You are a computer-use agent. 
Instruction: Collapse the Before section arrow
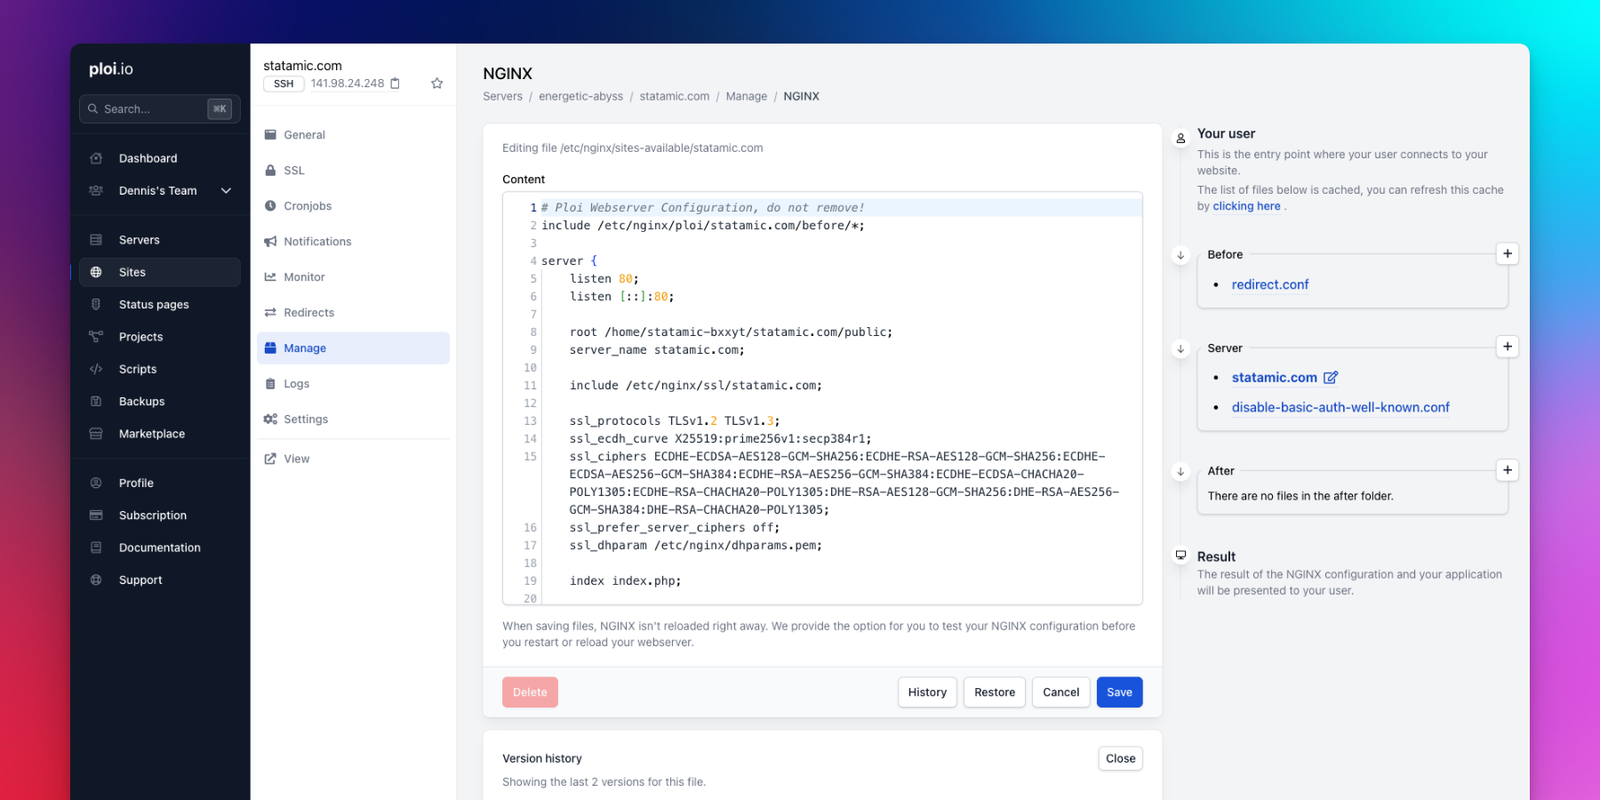[1181, 255]
